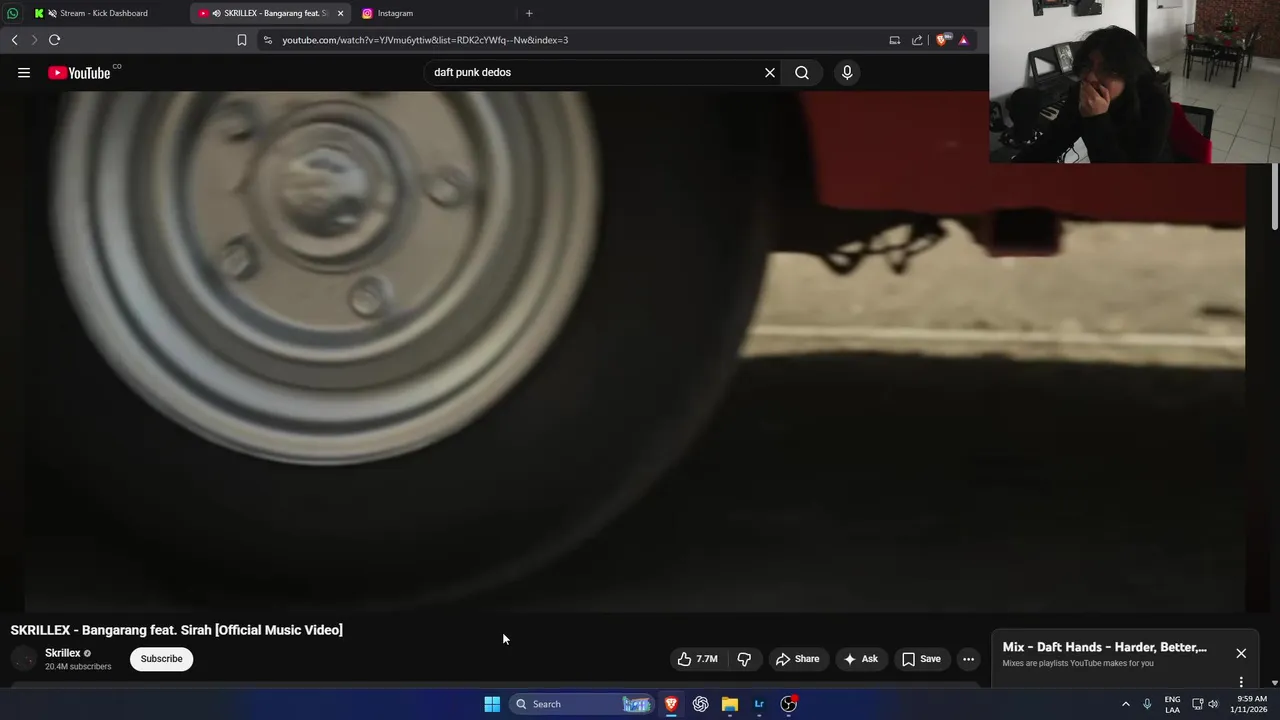This screenshot has height=720, width=1280.
Task: Close the Mix playlist panel
Action: tap(1241, 653)
